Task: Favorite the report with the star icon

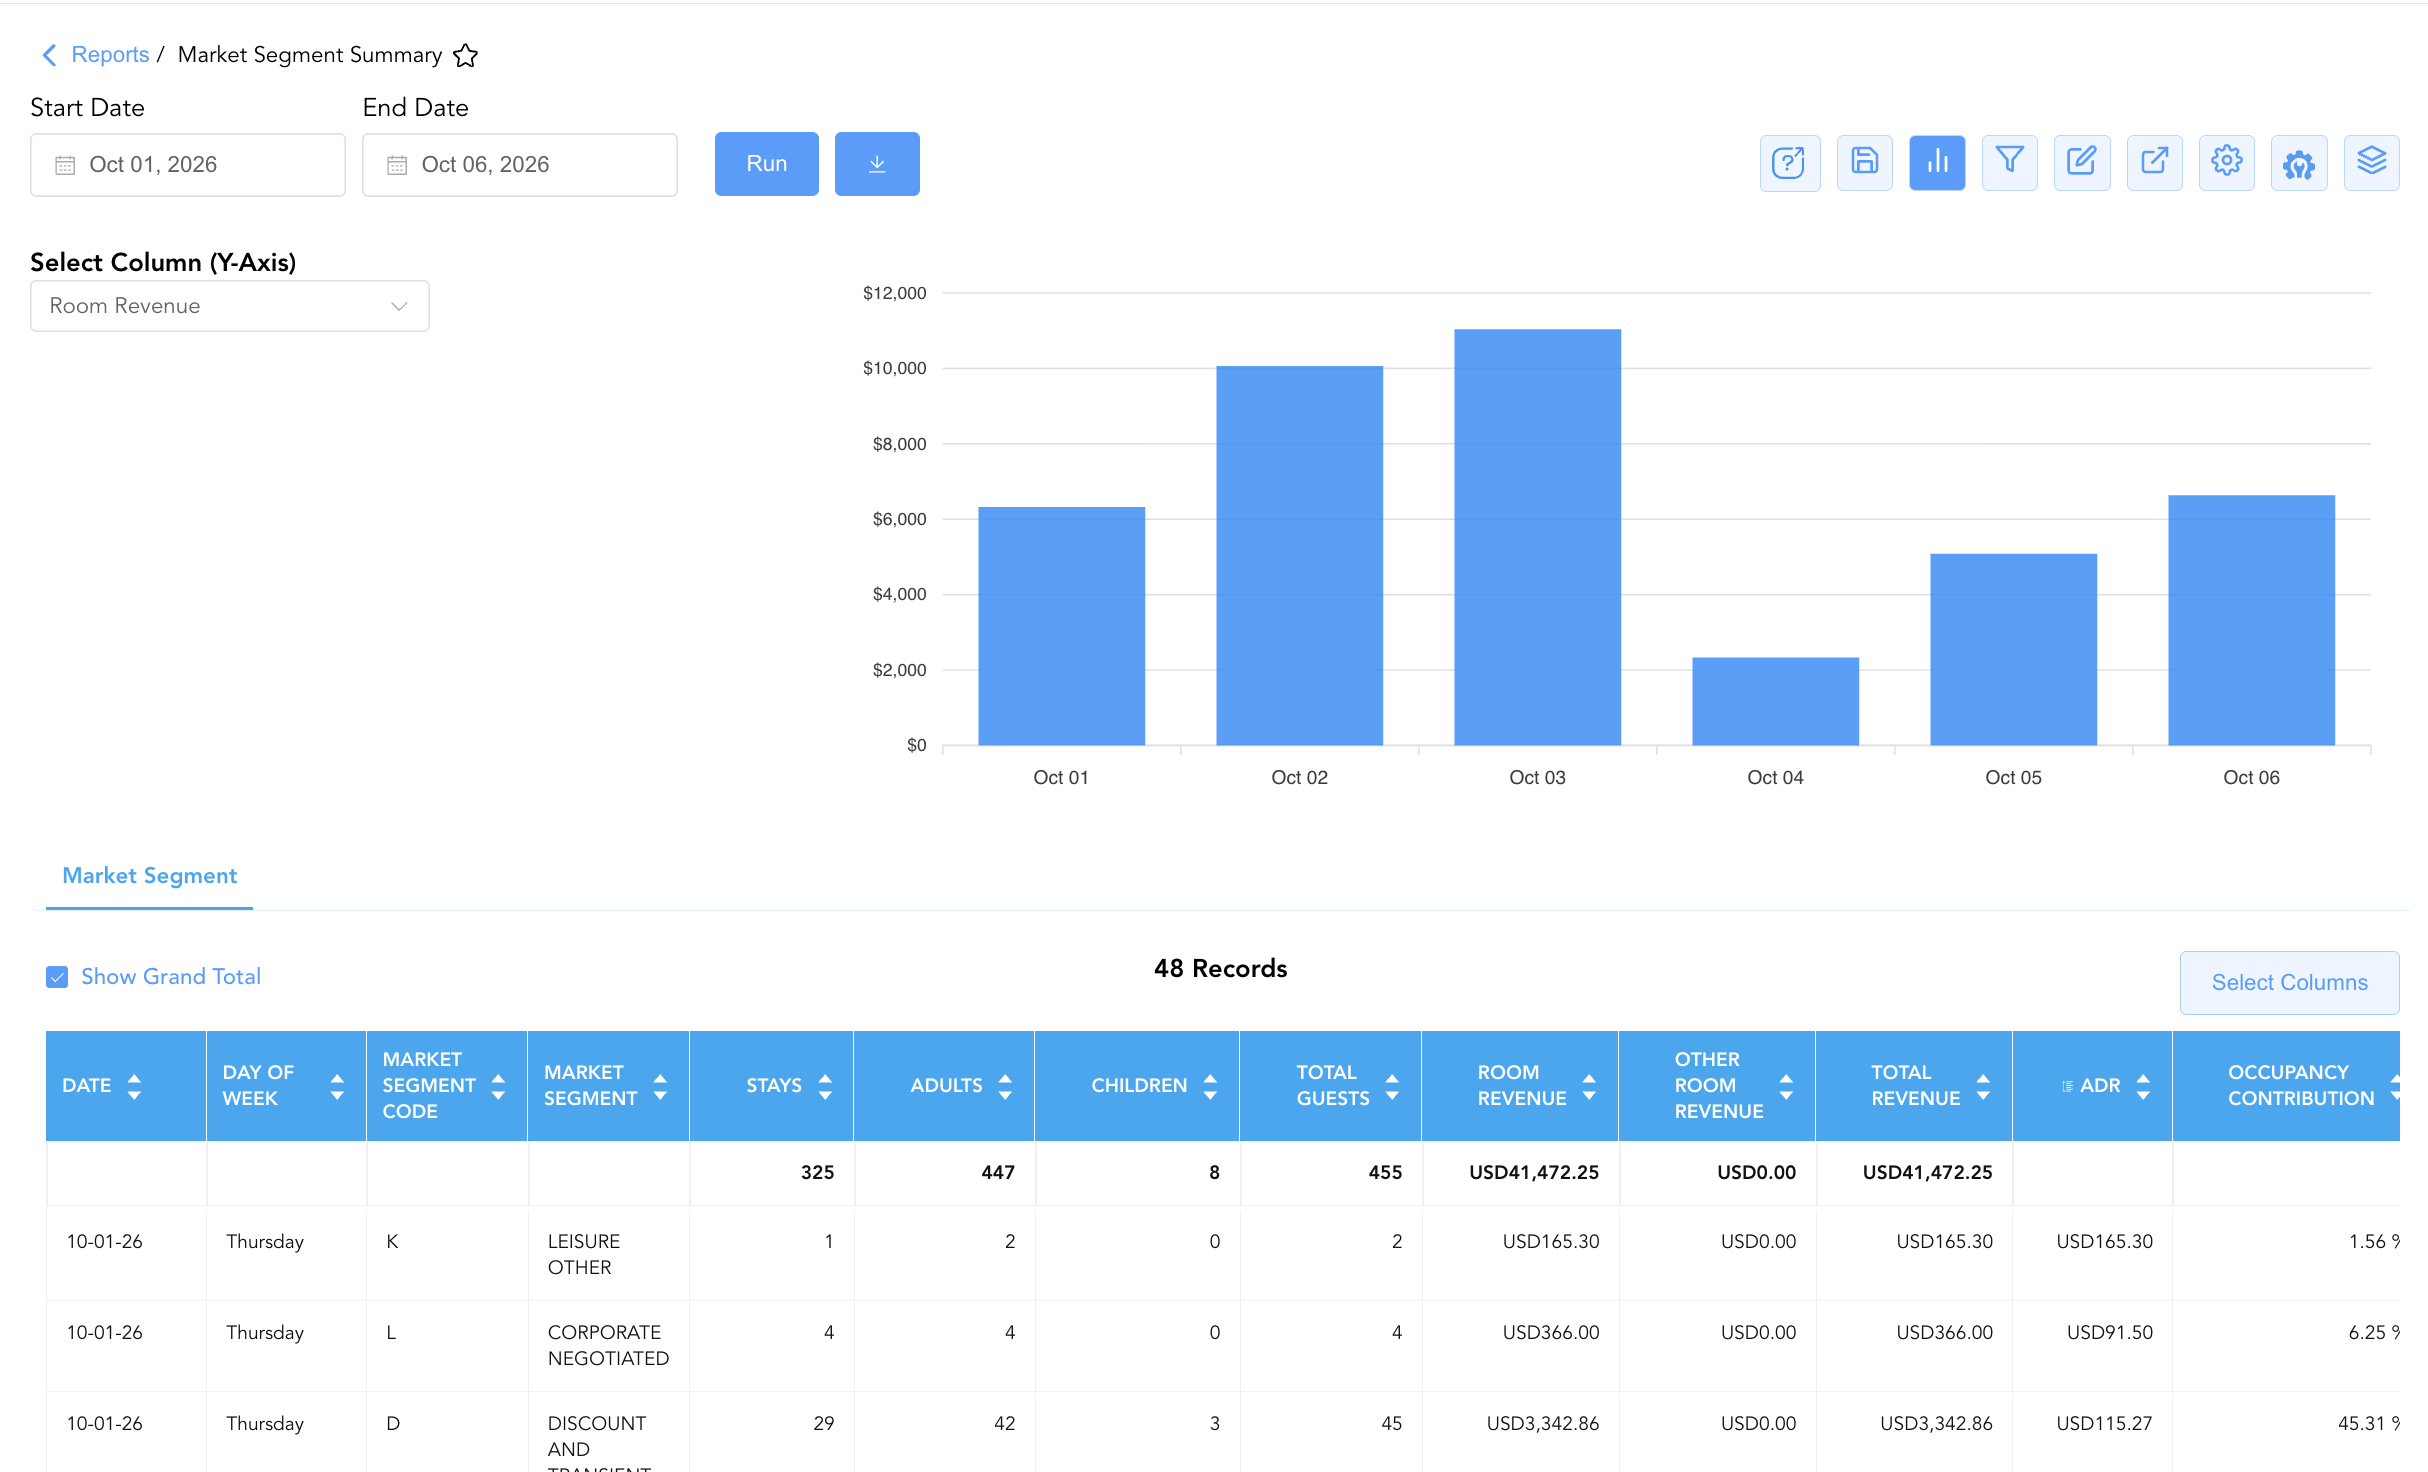Action: [x=465, y=56]
